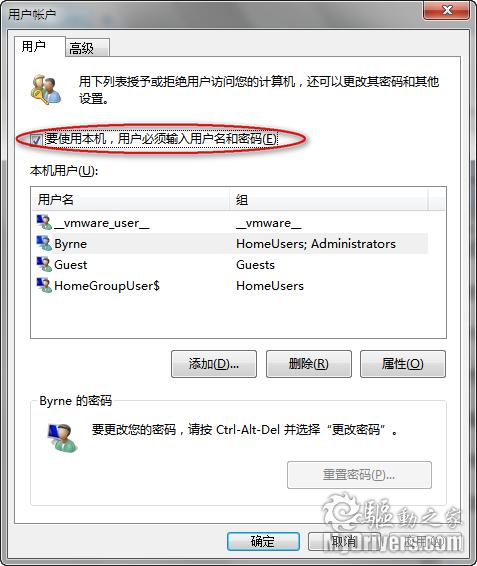477x566 pixels.
Task: Click the user icon in Byrne password section
Action: [62, 437]
